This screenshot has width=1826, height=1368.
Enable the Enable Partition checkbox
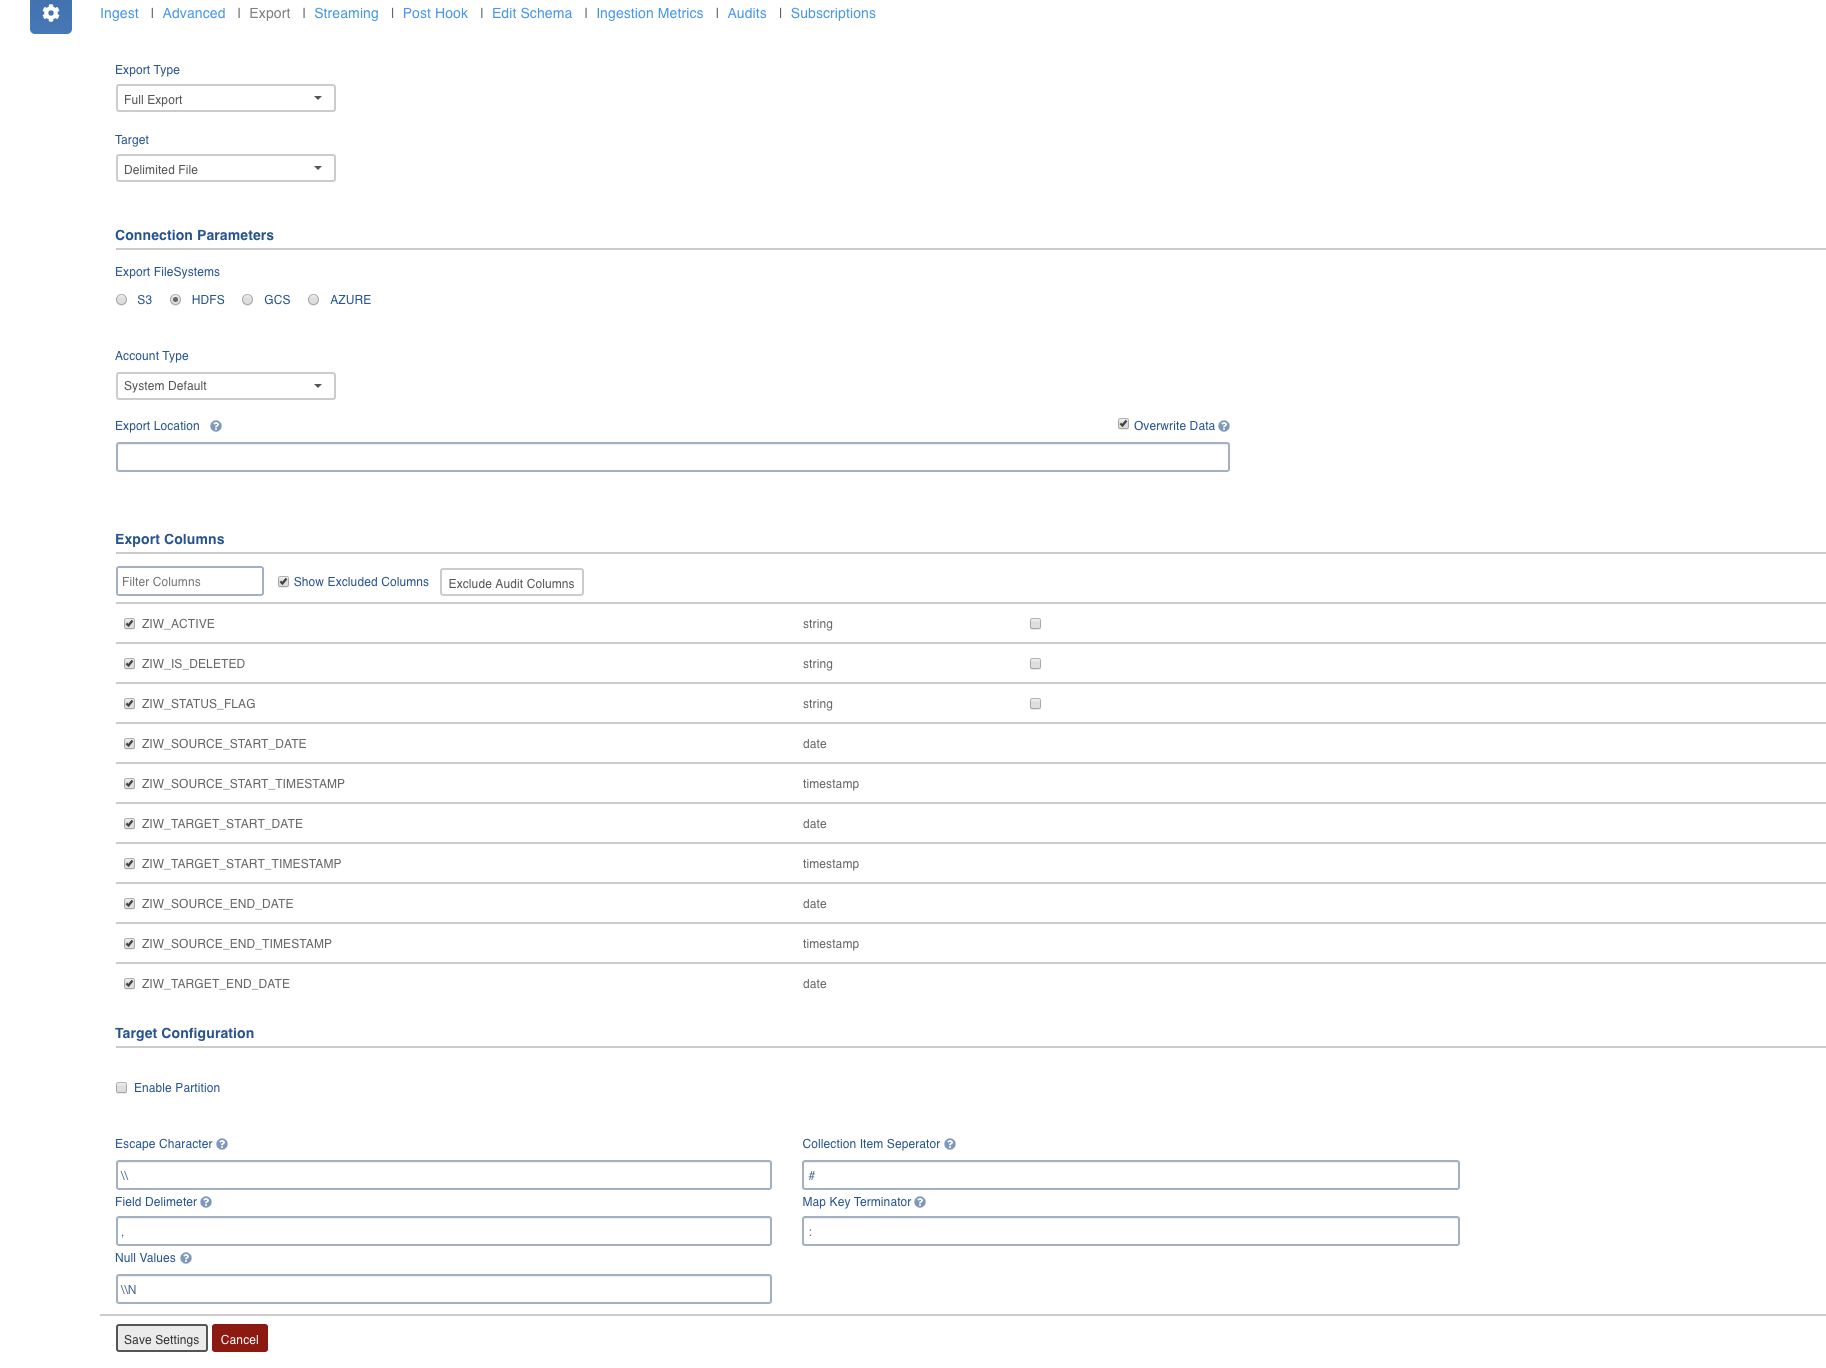click(x=122, y=1088)
